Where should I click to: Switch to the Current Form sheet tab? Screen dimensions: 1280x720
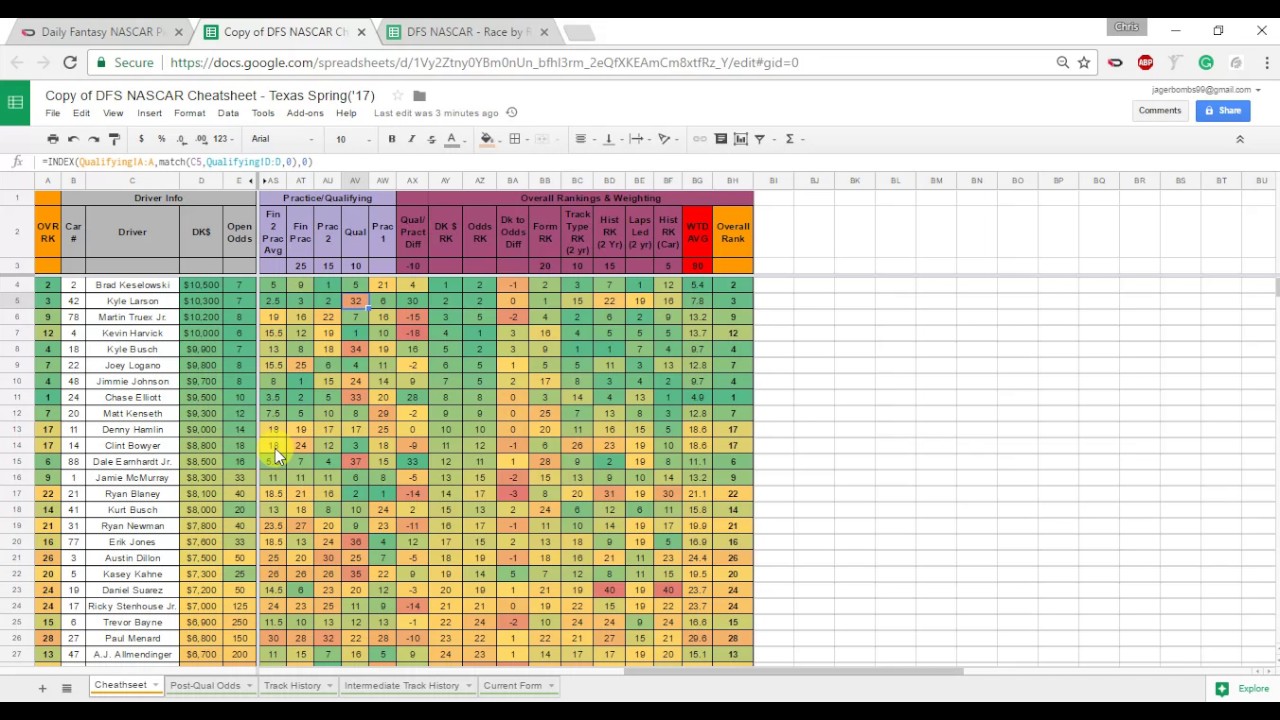click(x=512, y=686)
